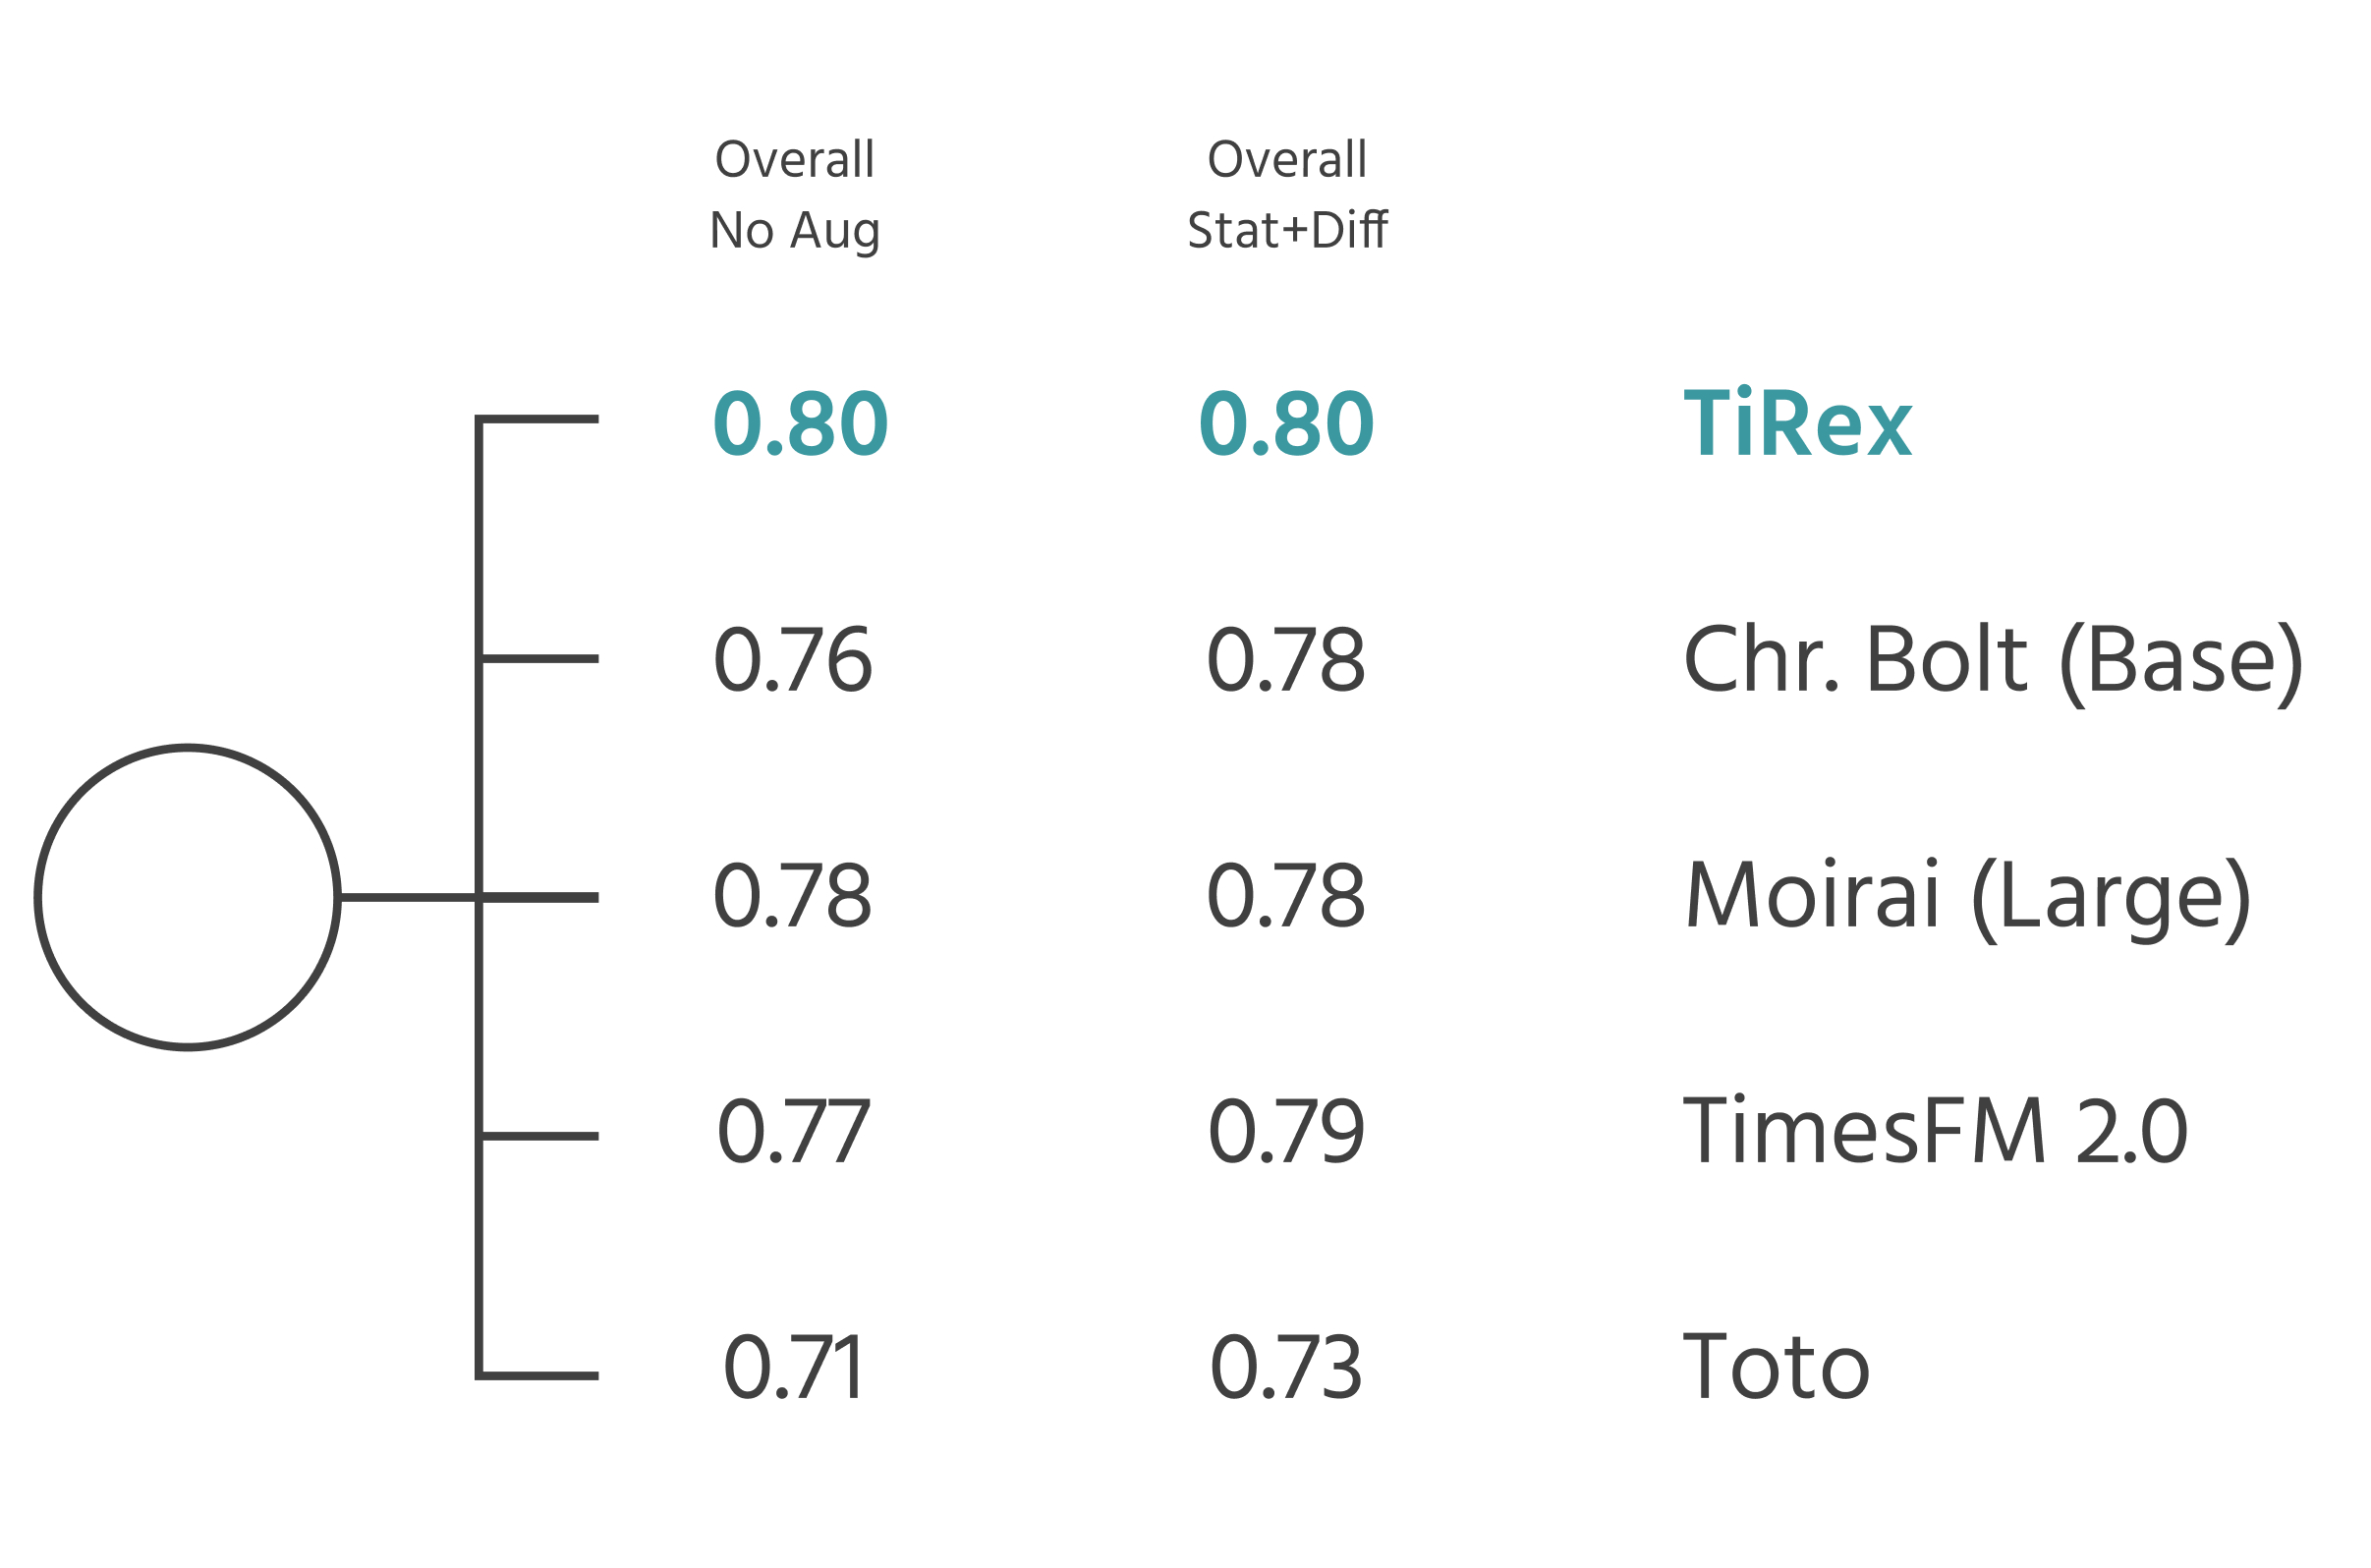Select Chr. Bolt's 0.78 Stat+Diff score
The width and height of the screenshot is (2371, 1568).
pos(1286,660)
